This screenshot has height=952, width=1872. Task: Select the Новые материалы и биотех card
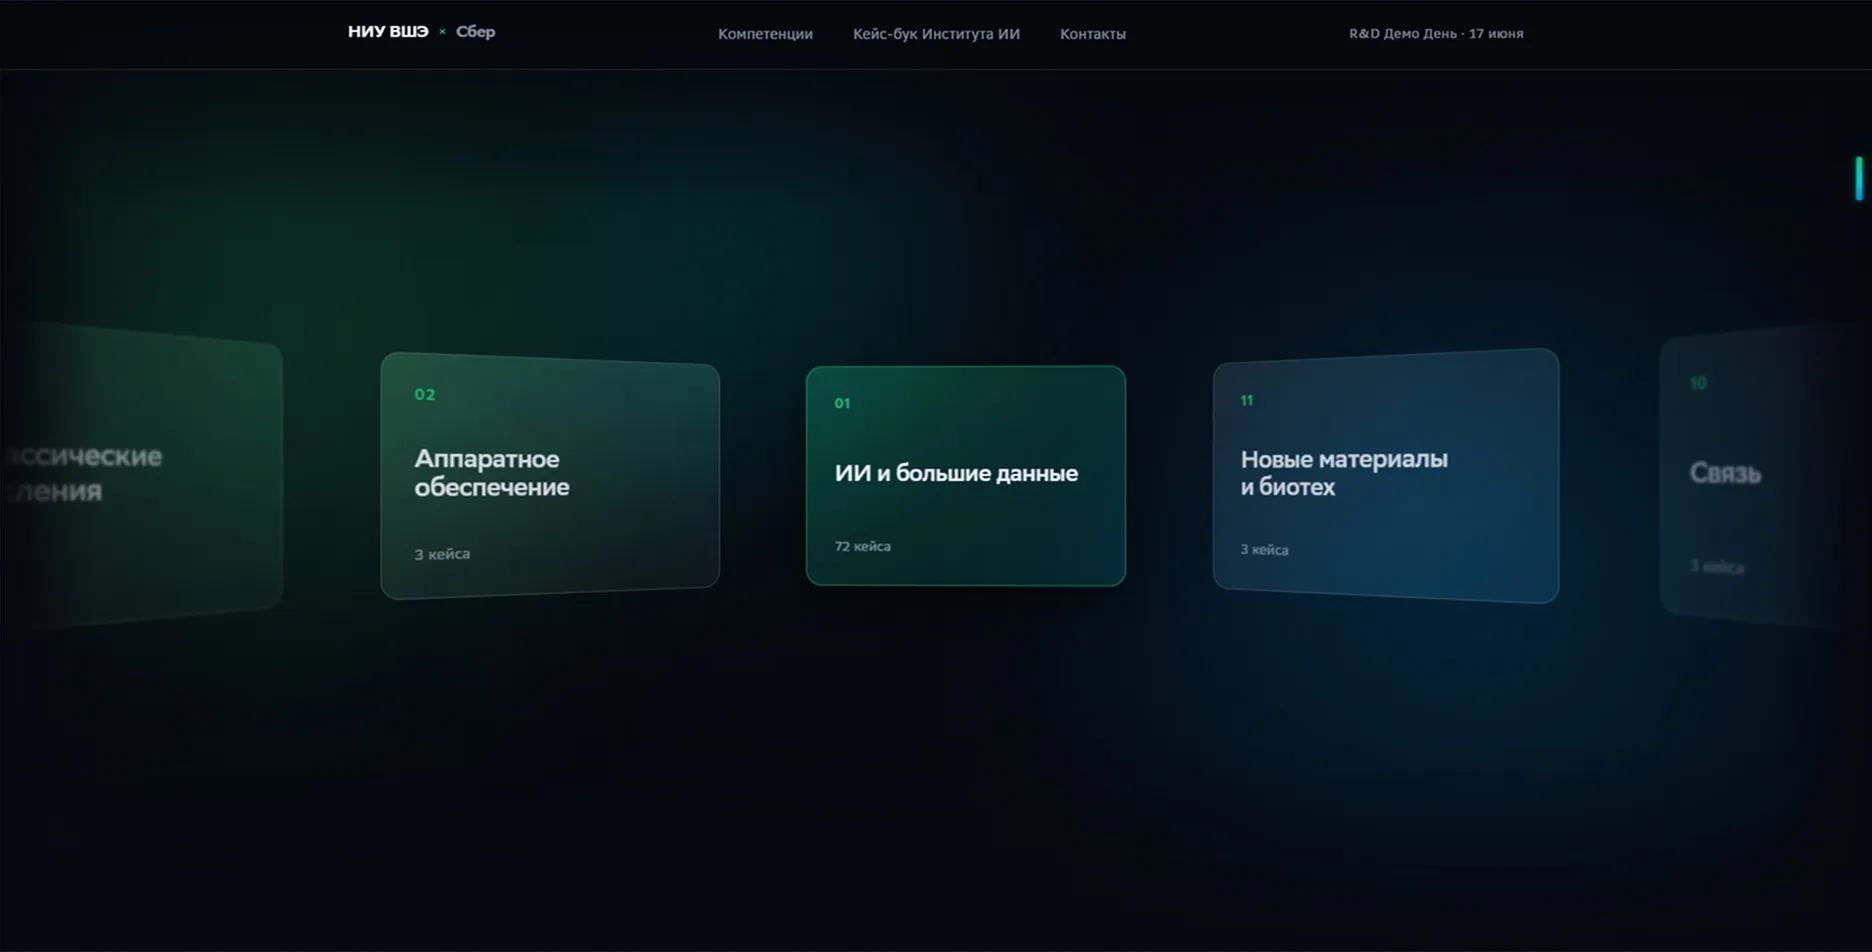[x=1386, y=476]
